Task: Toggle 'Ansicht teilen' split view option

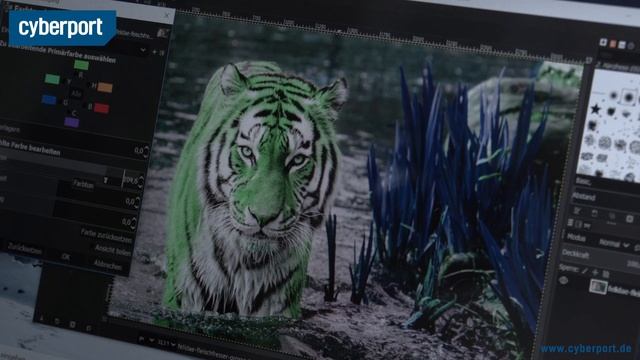Action: [x=113, y=250]
